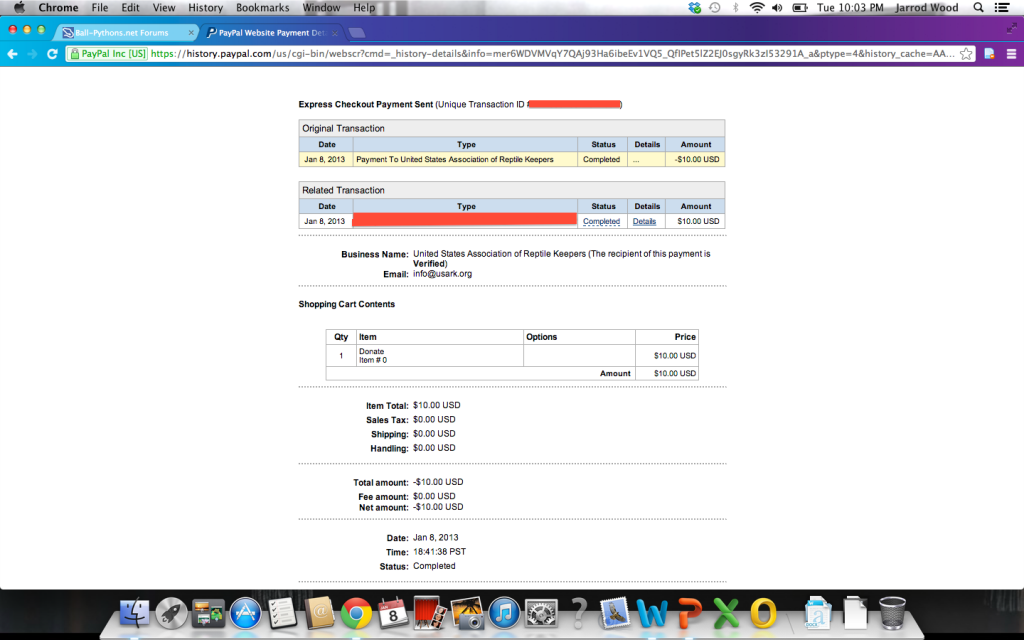
Task: Open iPhoto camera icon in Dock
Action: [x=466, y=613]
